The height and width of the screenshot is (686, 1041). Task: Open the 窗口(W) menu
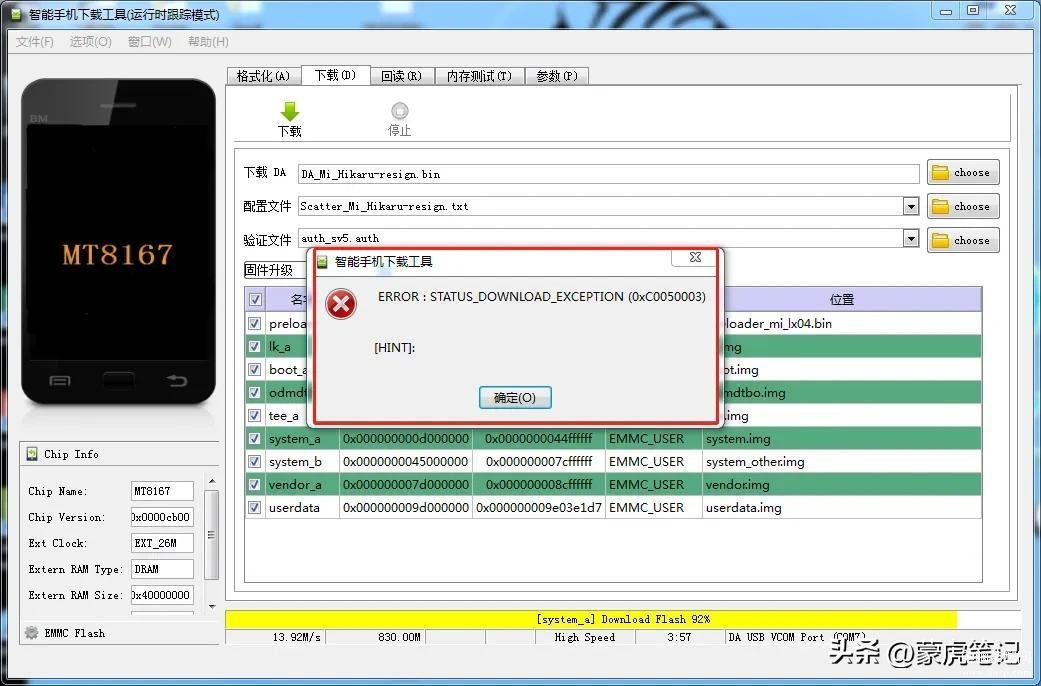coord(149,42)
